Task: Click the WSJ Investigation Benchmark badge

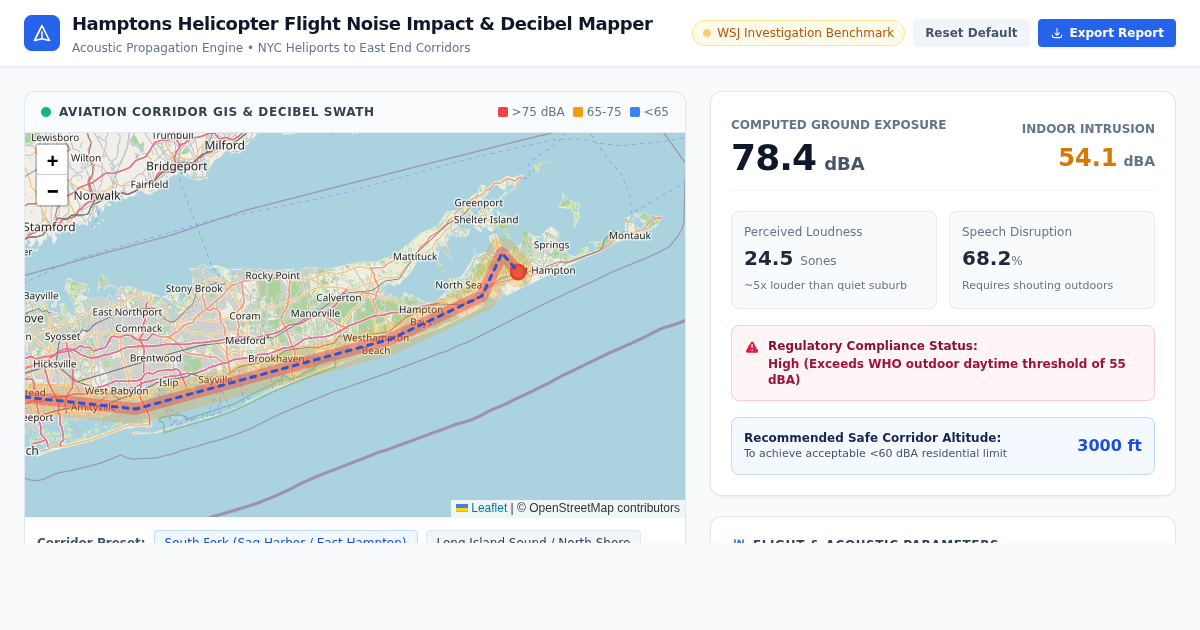Action: [798, 33]
